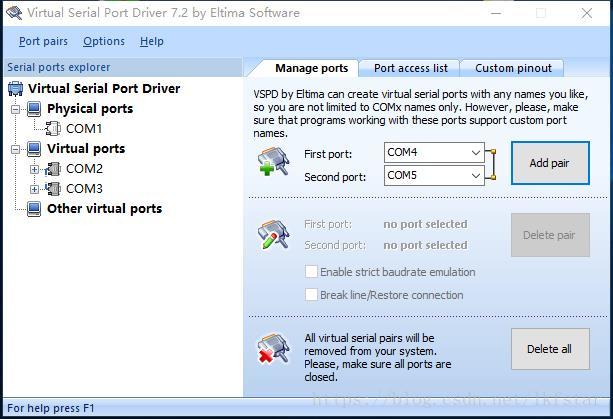The height and width of the screenshot is (419, 613).
Task: Click the 'For help press F1' status text
Action: pos(51,408)
